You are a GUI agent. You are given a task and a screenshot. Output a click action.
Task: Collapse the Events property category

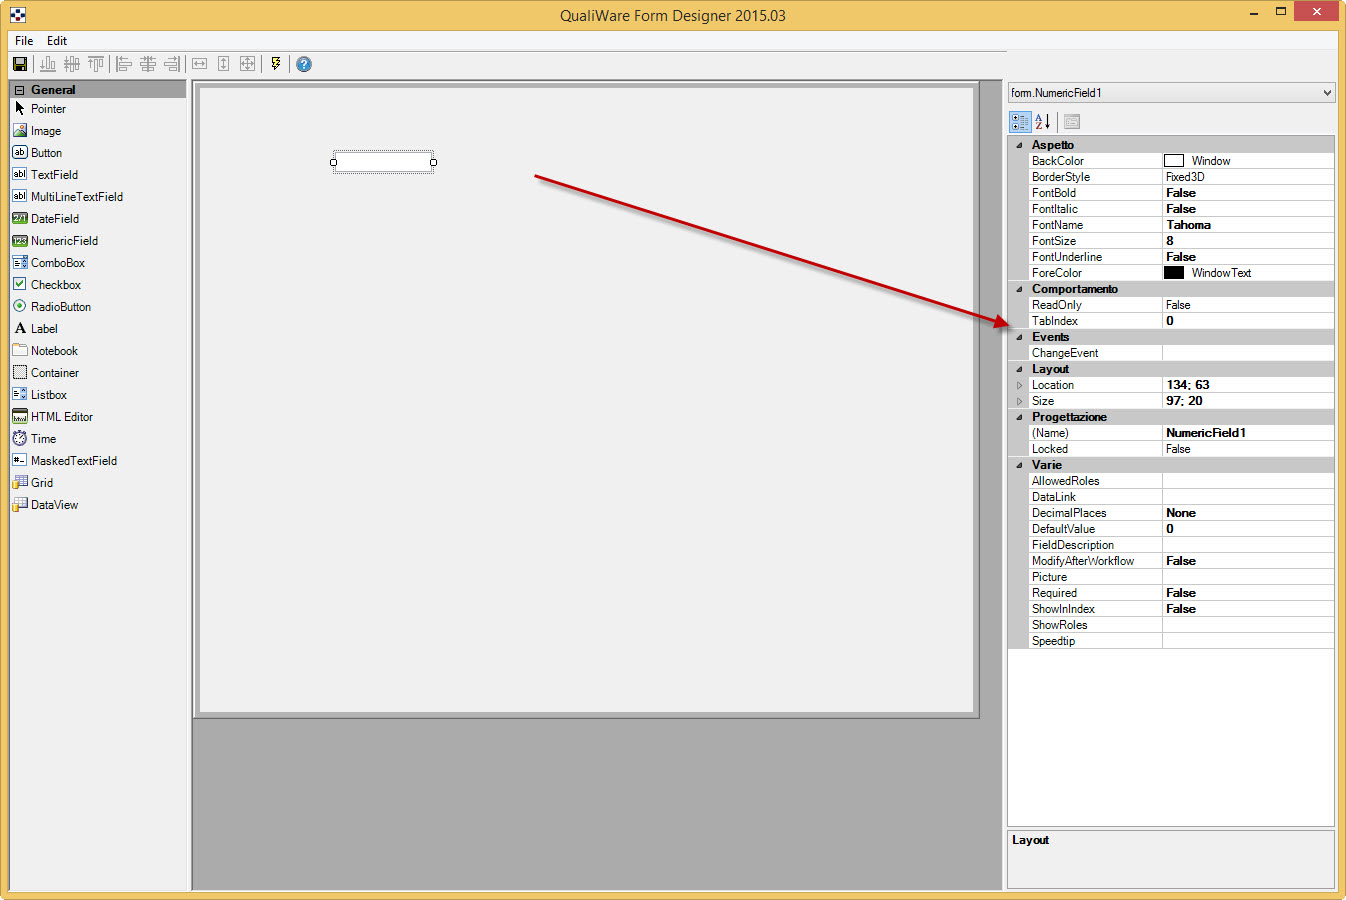pos(1019,337)
